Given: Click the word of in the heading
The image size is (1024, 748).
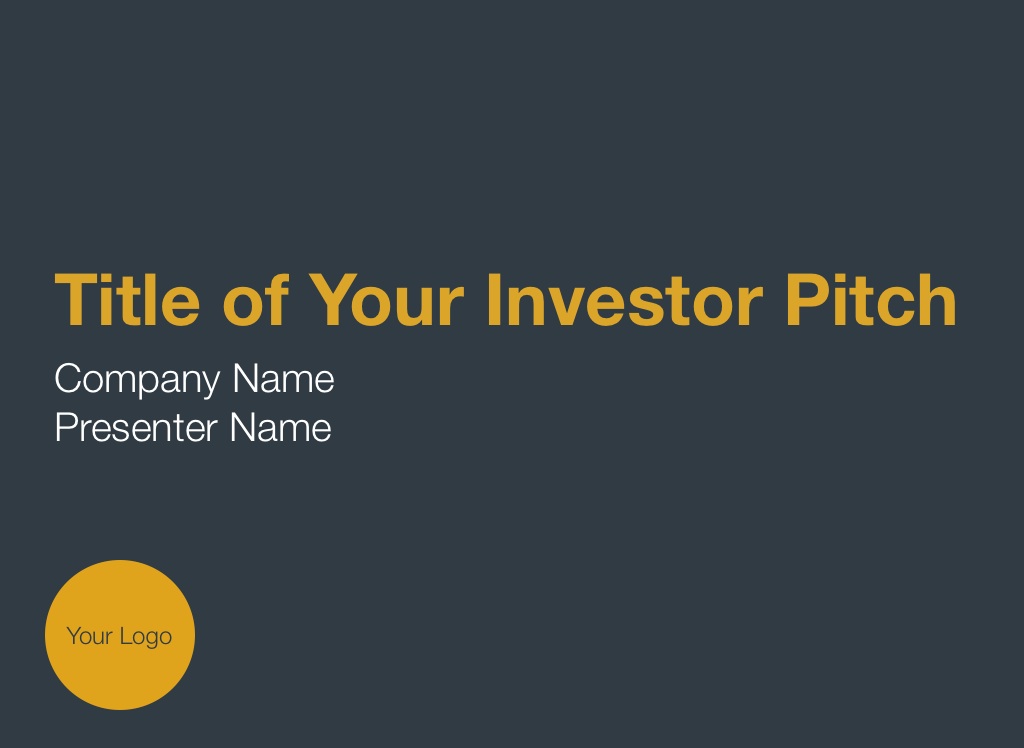Looking at the screenshot, I should (x=255, y=300).
